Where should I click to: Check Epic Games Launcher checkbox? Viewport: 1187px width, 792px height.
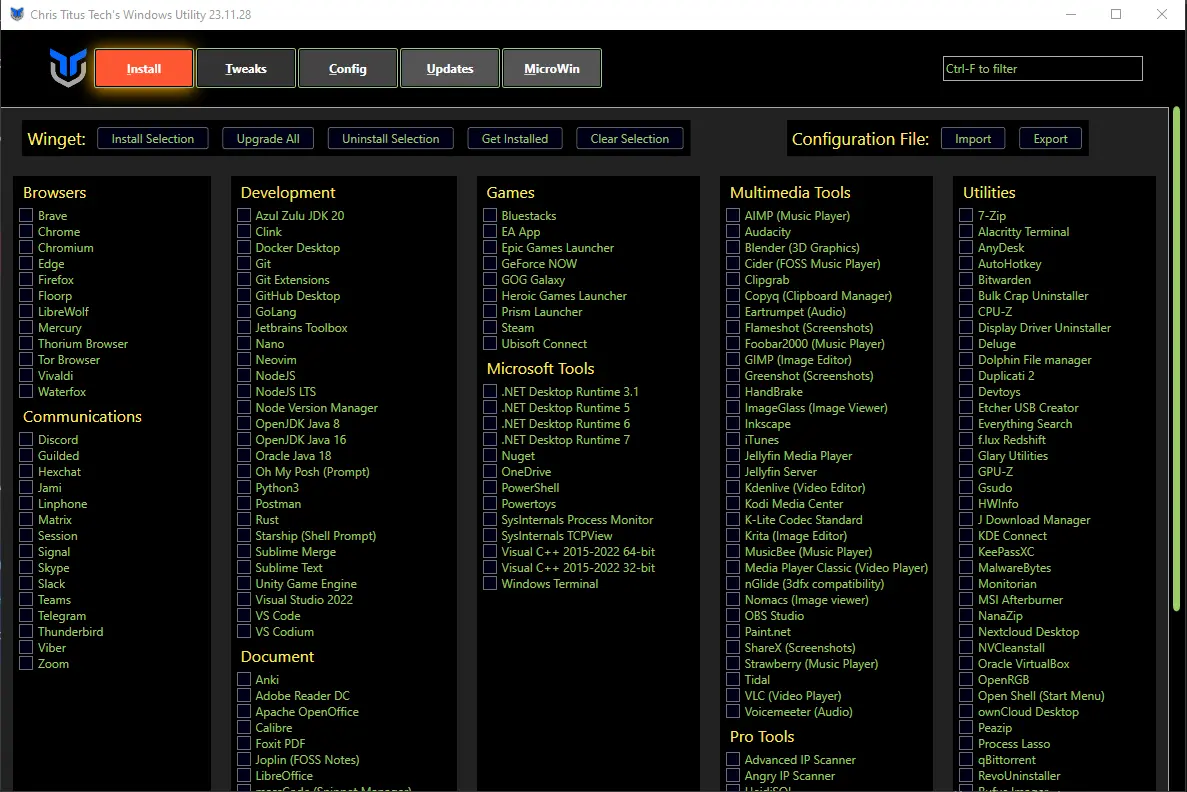(490, 248)
